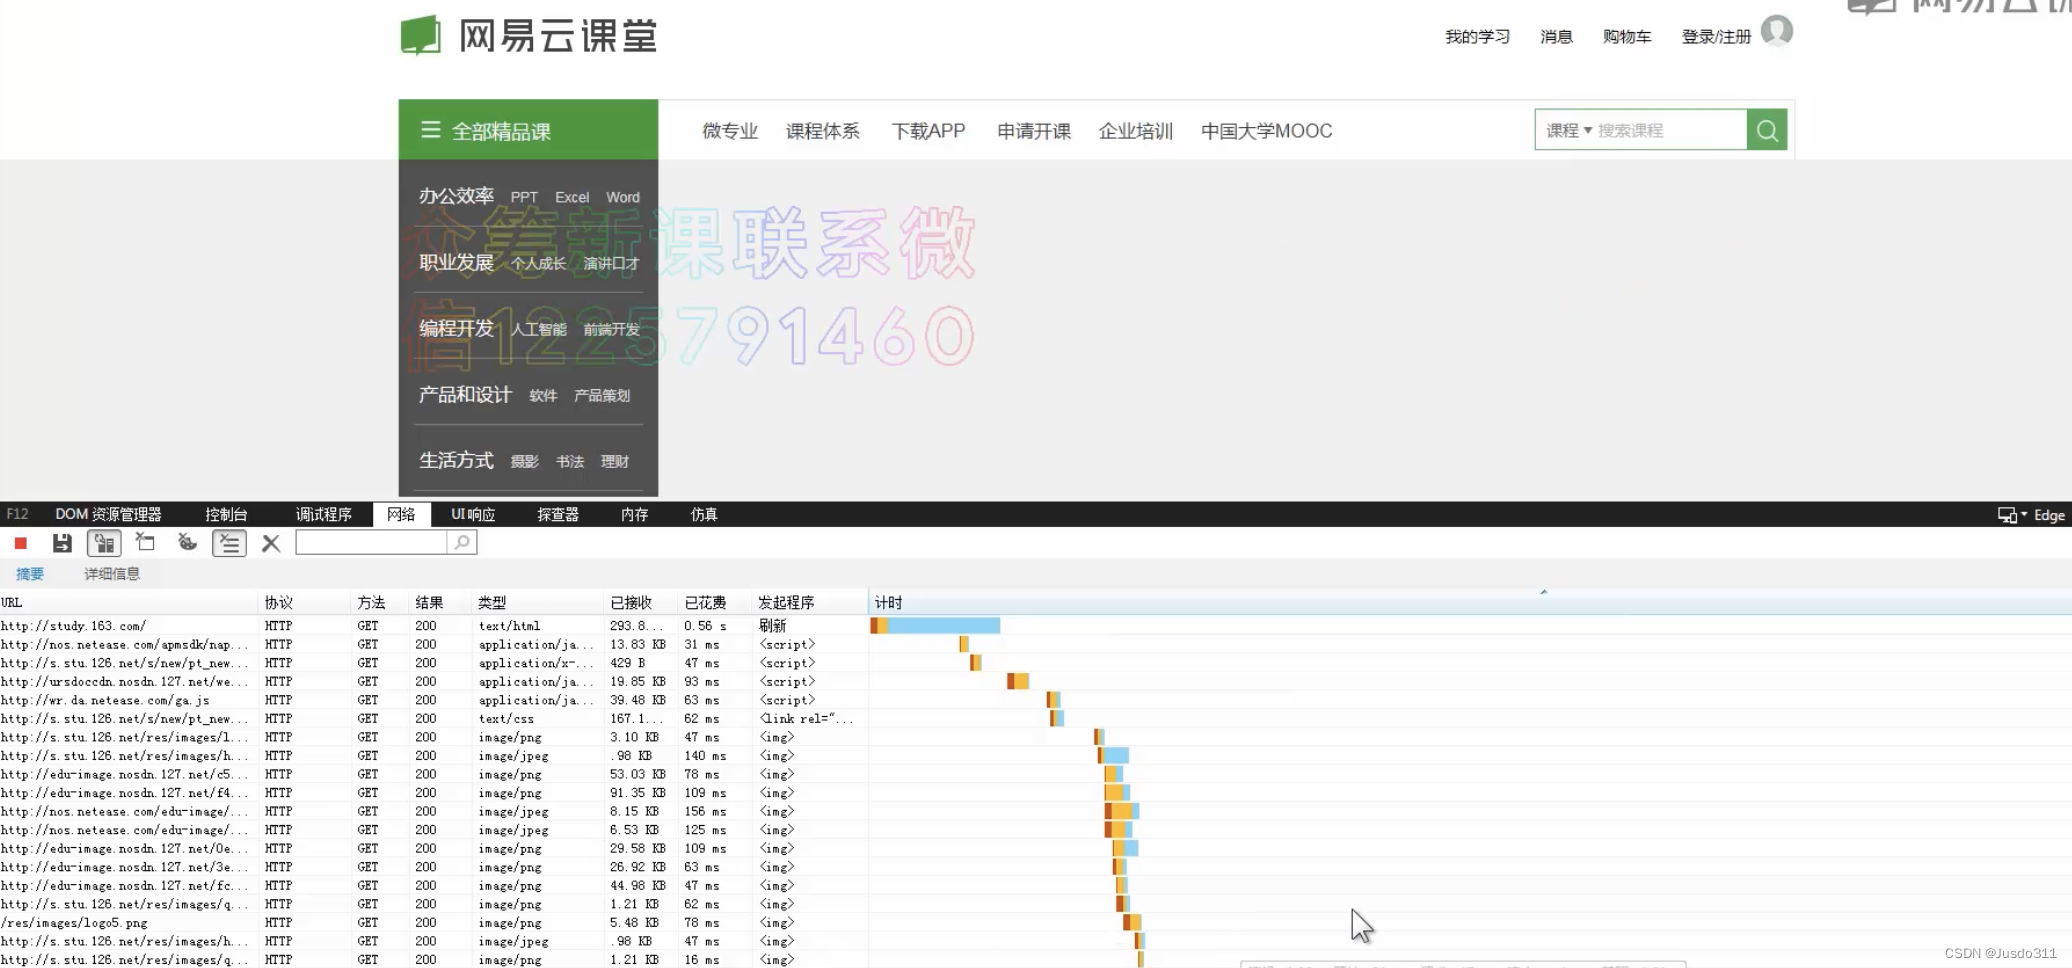This screenshot has width=2072, height=968.
Task: Open the Excel subcategory link
Action: coord(572,198)
